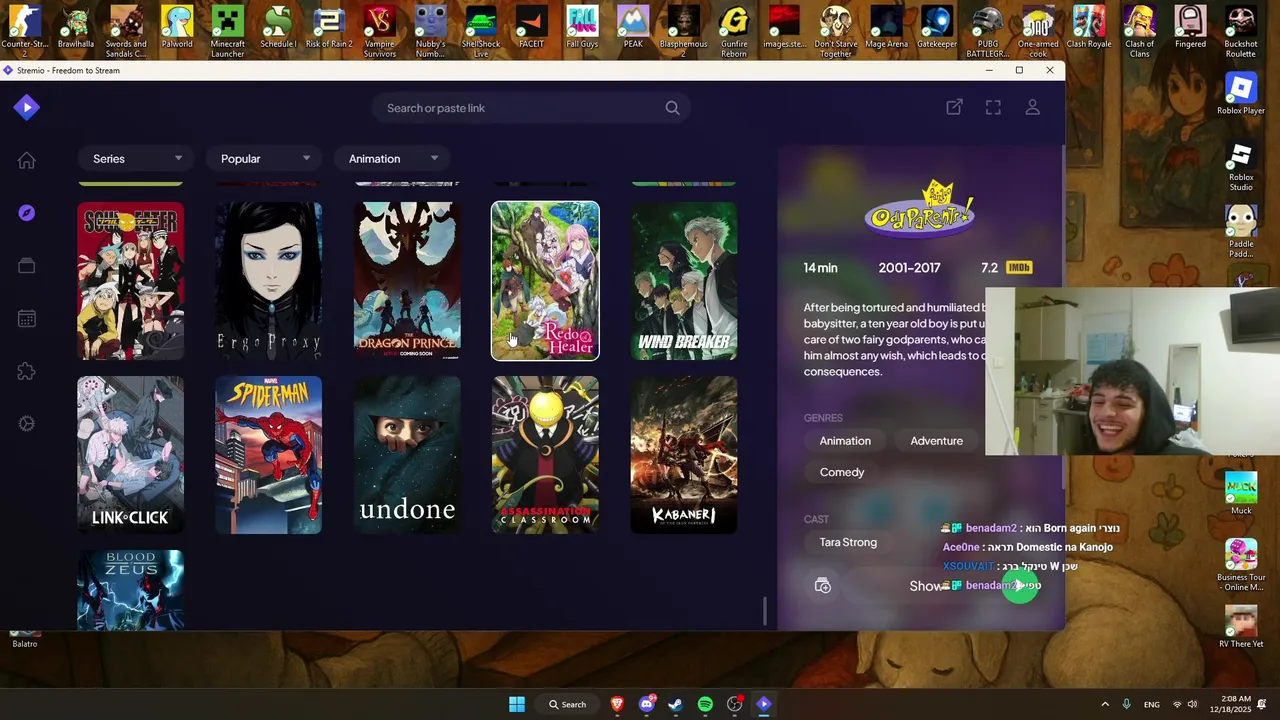
Task: Open the Discover compass icon in sidebar
Action: click(27, 213)
